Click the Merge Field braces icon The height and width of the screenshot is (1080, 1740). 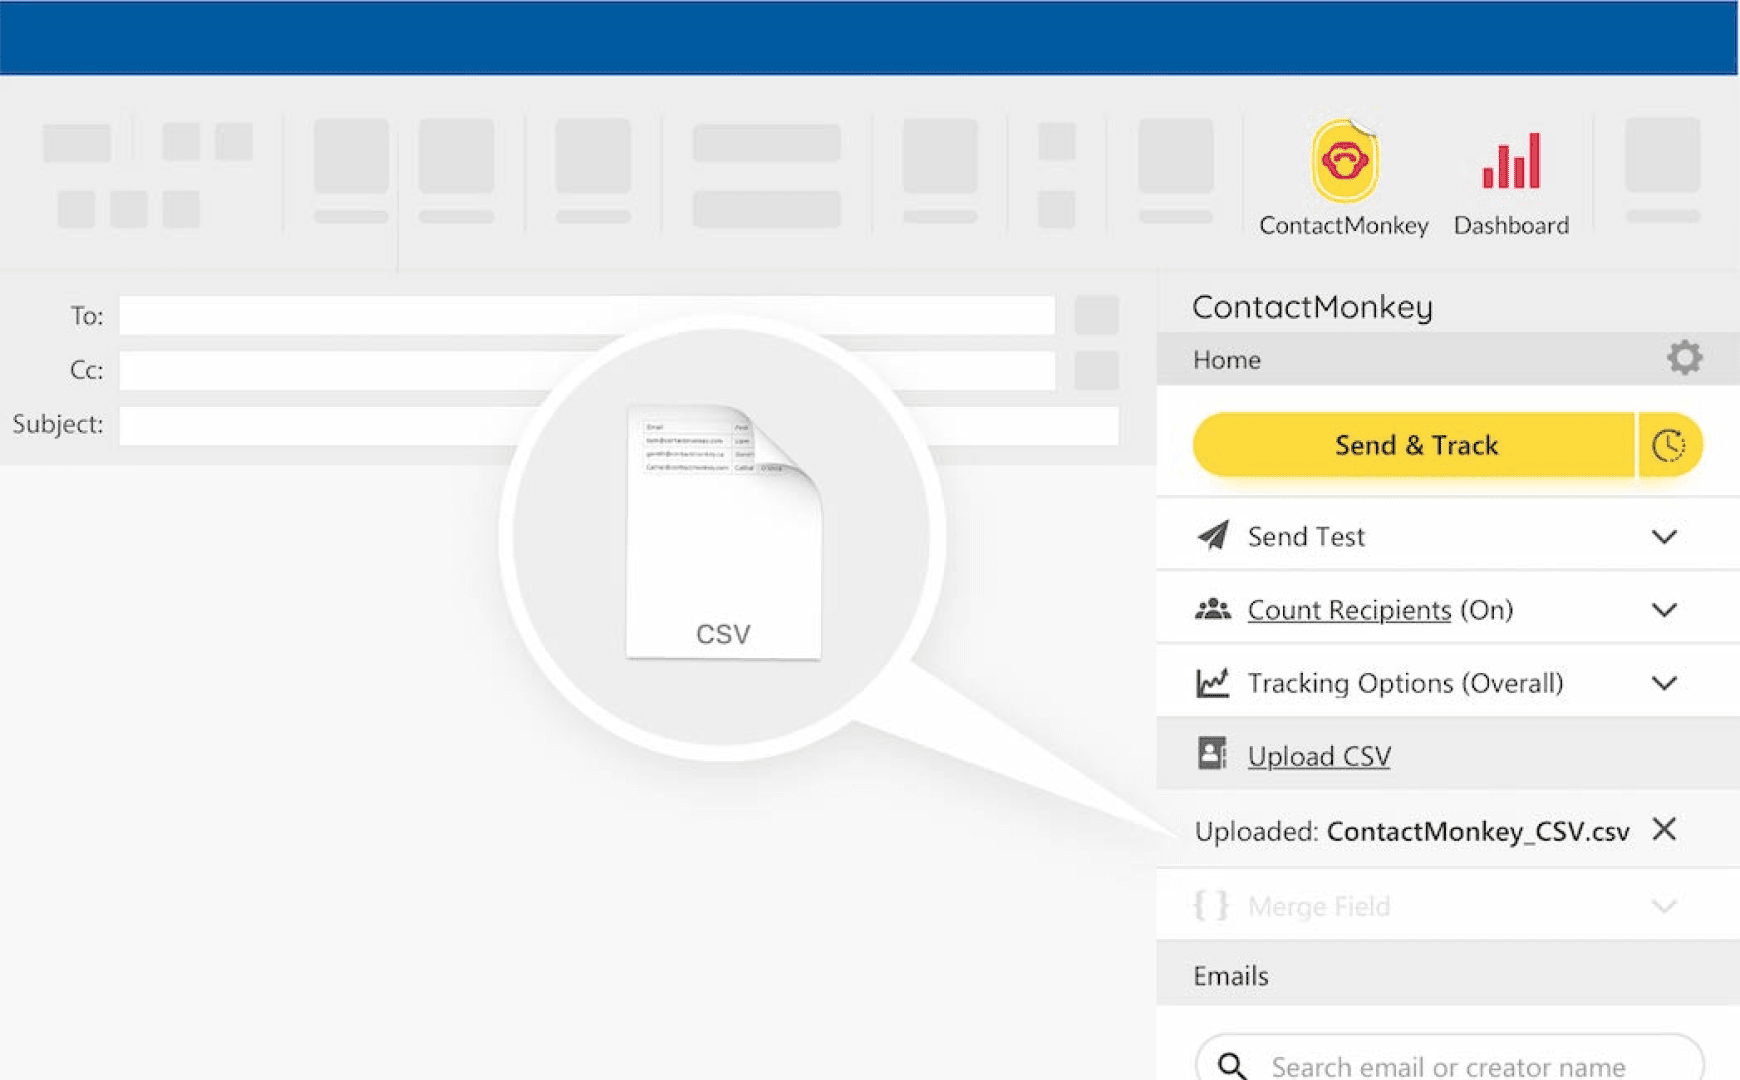pos(1212,906)
